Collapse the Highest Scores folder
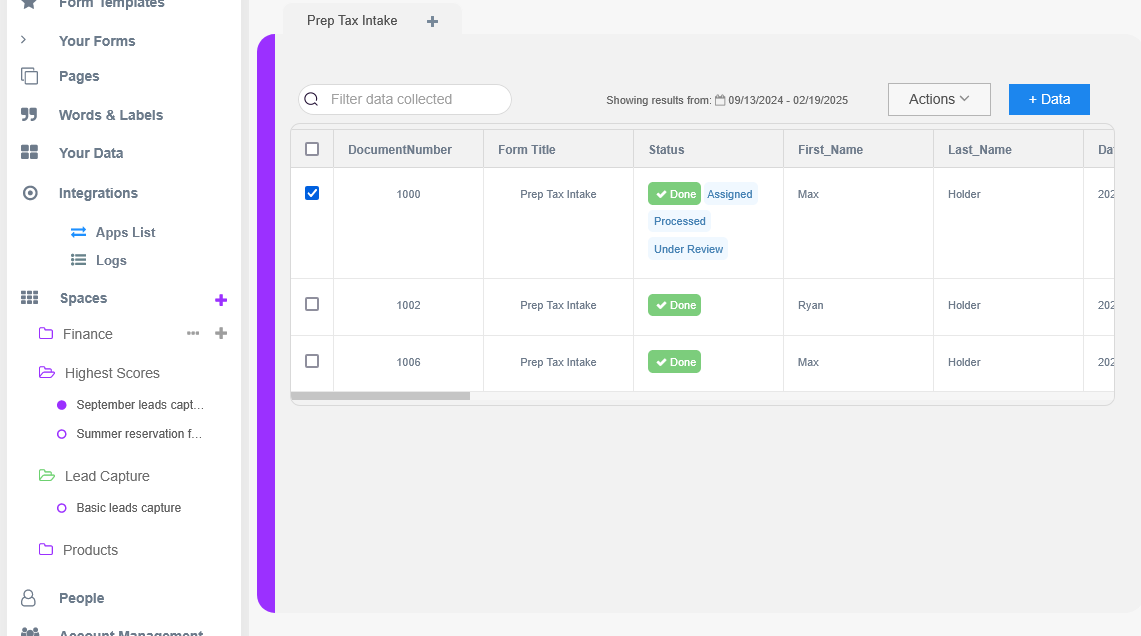Screen dimensions: 1141x636 click(x=47, y=373)
